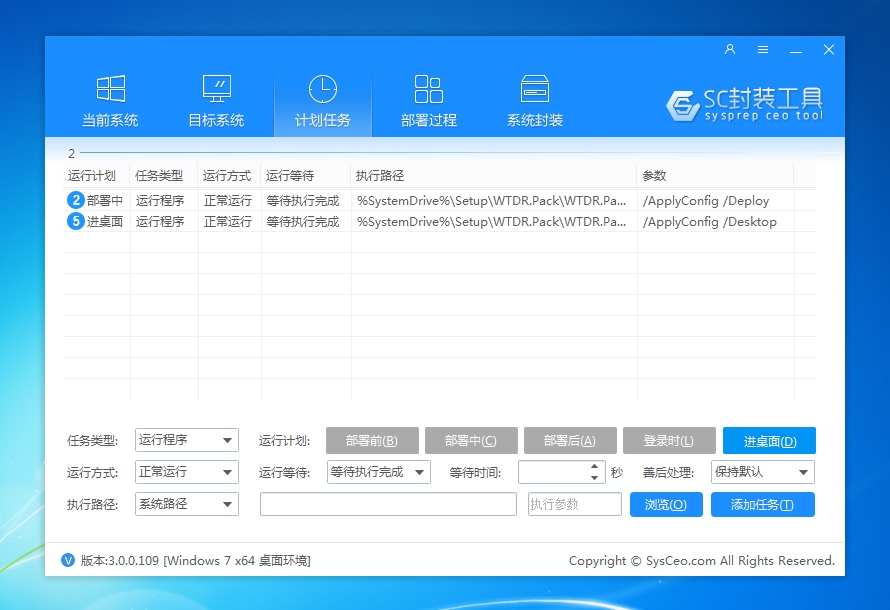Expand the 任务类型 dropdown
The image size is (890, 610).
point(187,440)
